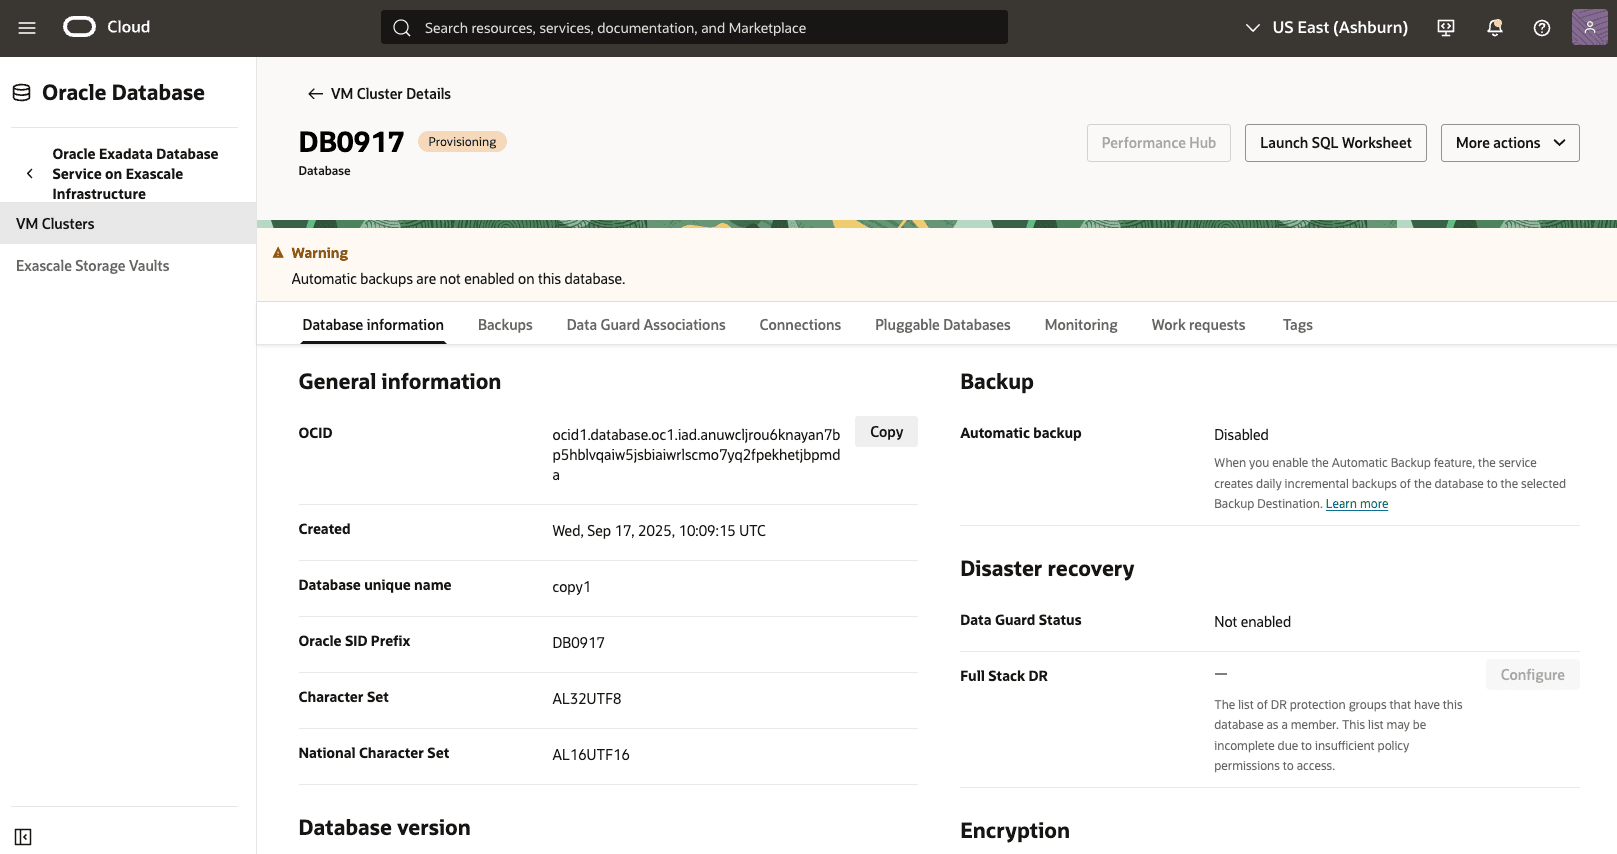Click the Backup section heading
This screenshot has height=854, width=1617.
pos(997,382)
